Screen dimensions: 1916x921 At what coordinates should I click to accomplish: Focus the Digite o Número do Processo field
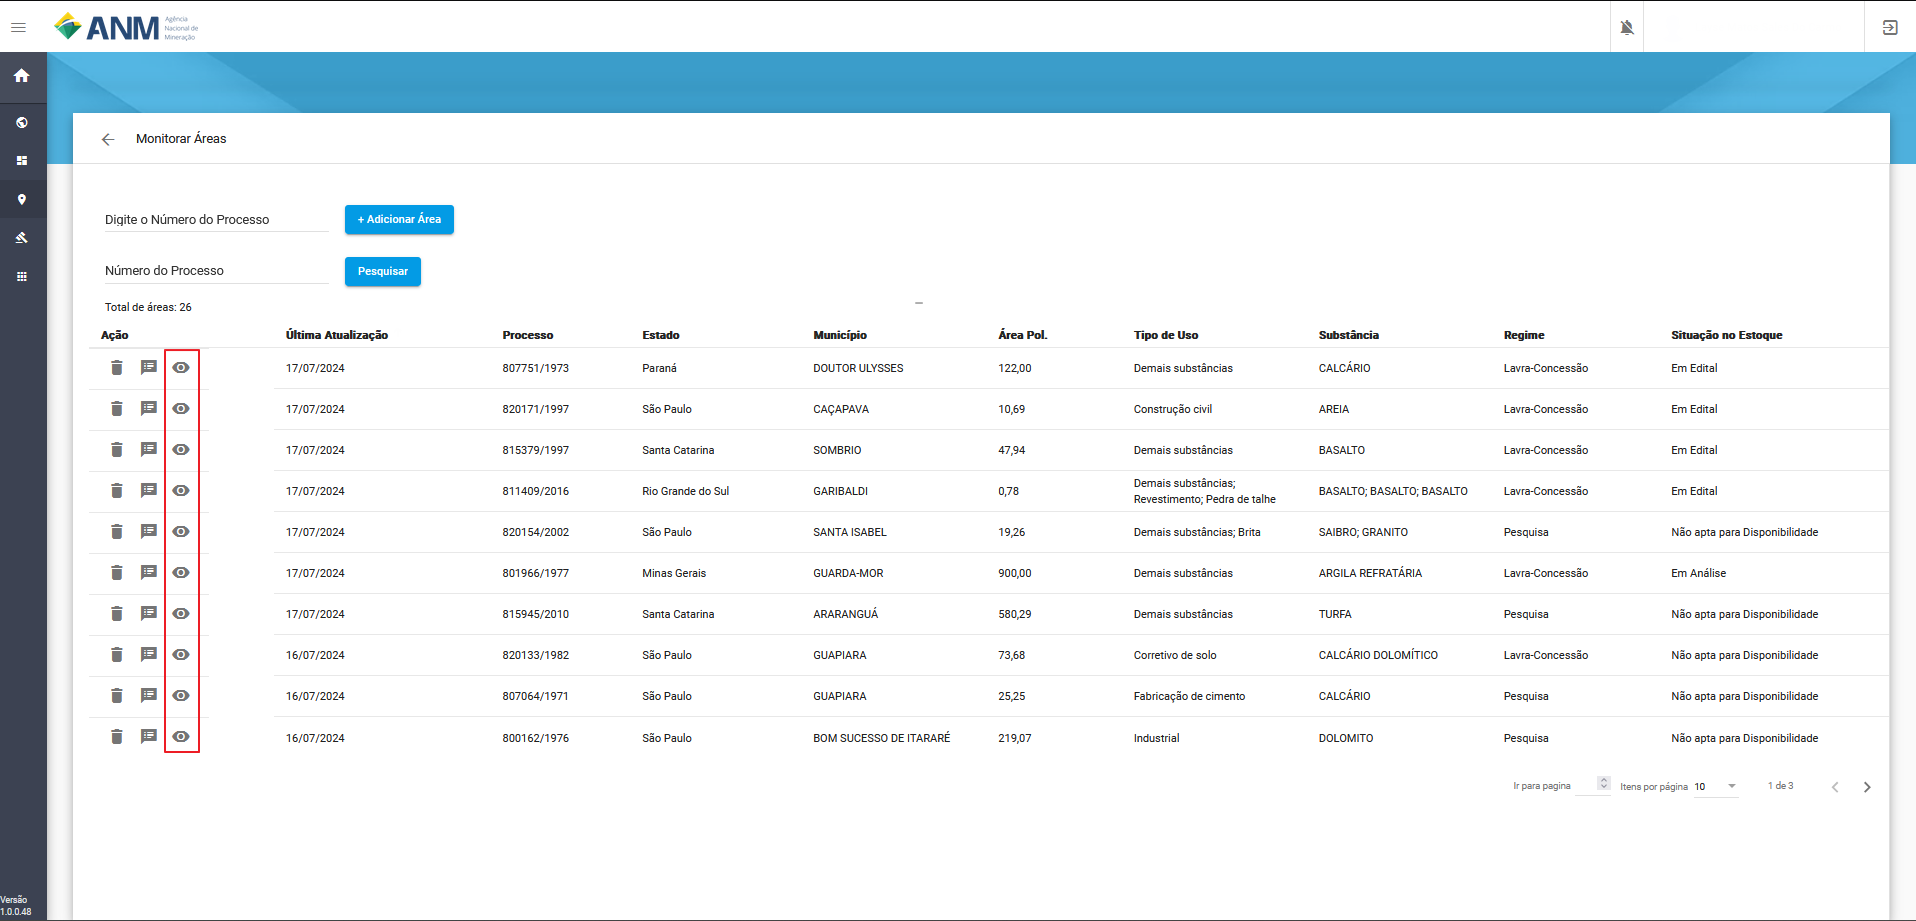(x=216, y=220)
